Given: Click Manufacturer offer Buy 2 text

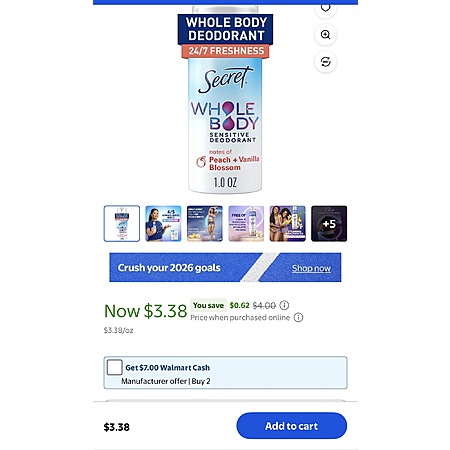Looking at the screenshot, I should 166,381.
